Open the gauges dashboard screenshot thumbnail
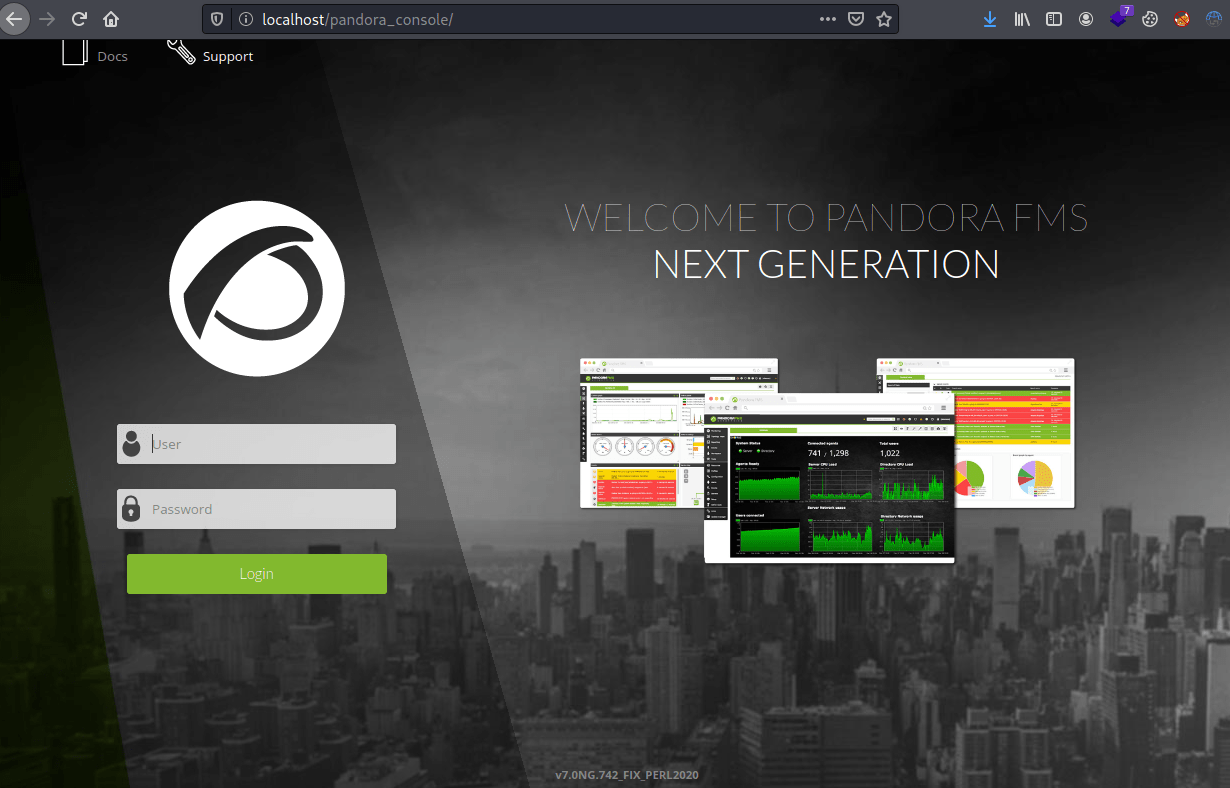The image size is (1230, 788). [x=642, y=432]
